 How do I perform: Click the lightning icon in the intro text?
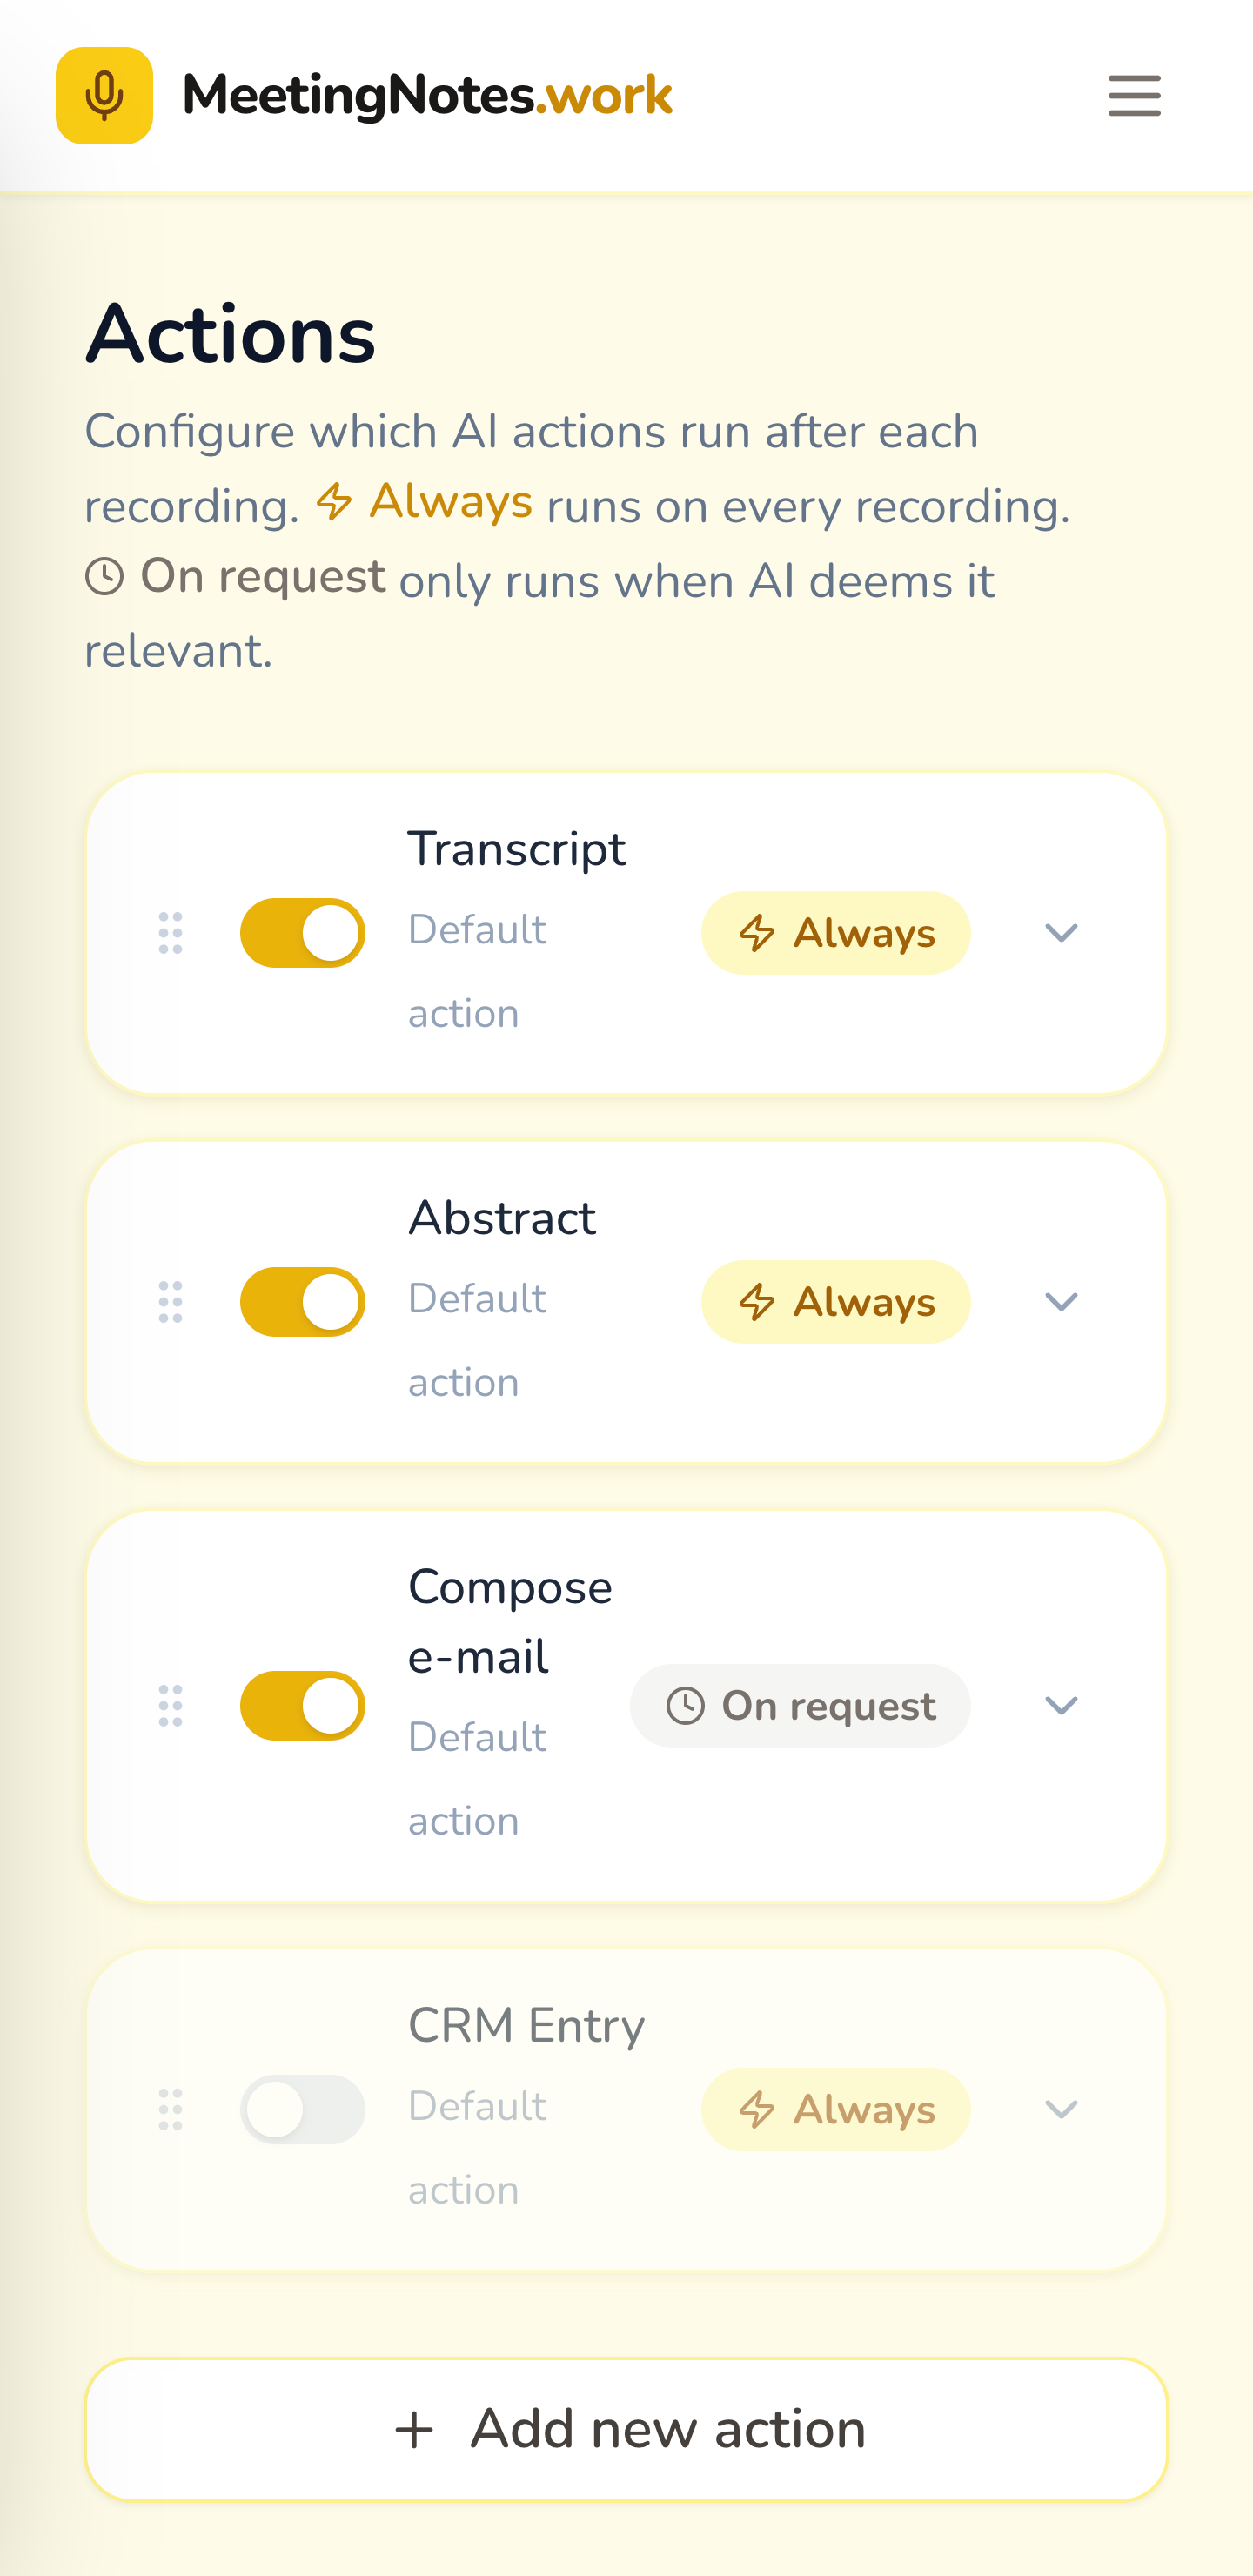click(334, 503)
